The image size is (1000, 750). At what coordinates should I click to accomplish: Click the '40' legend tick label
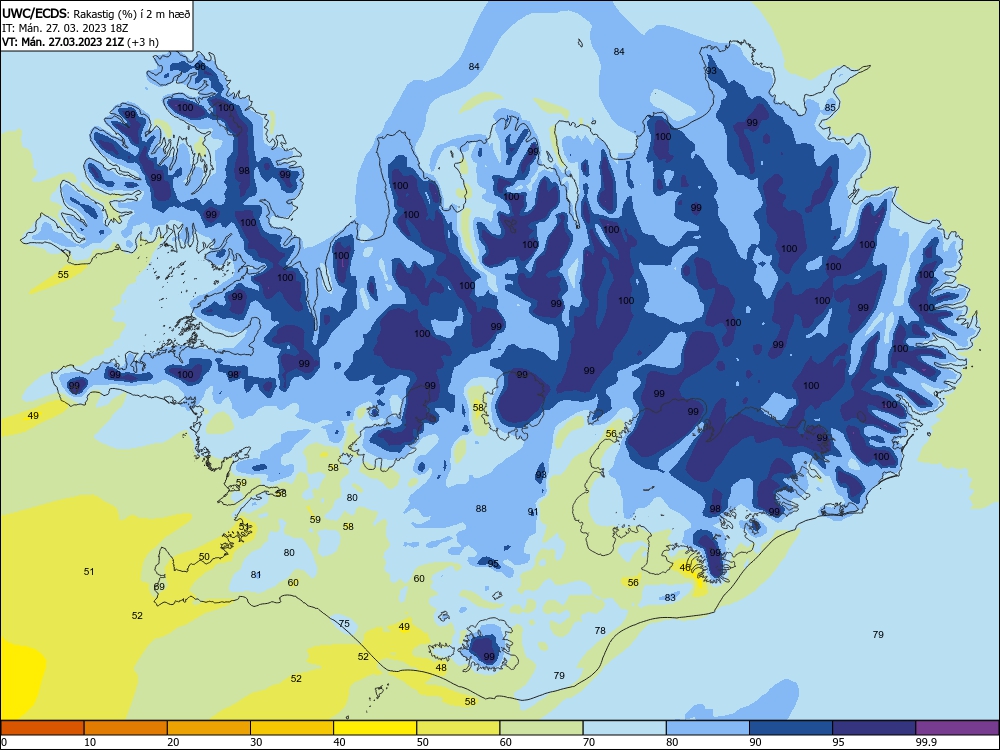pyautogui.click(x=339, y=742)
